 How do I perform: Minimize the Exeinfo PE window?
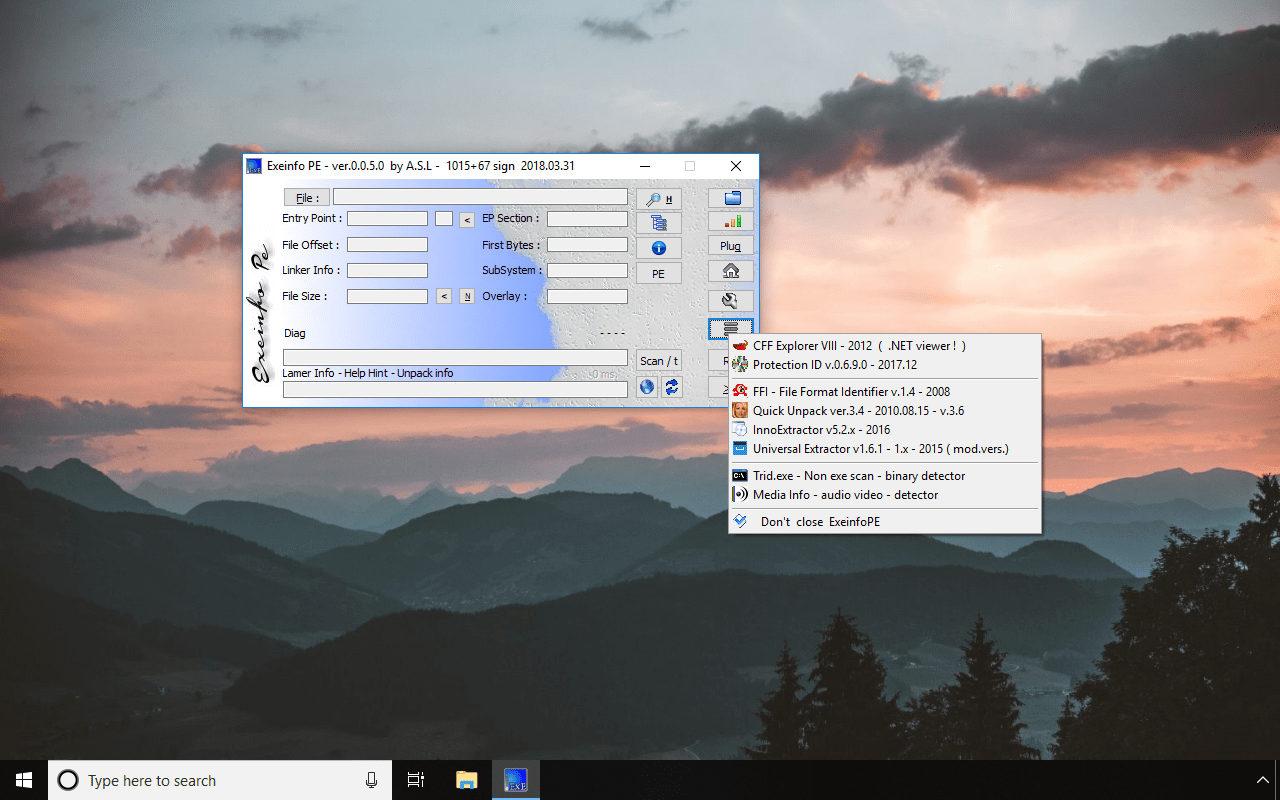tap(645, 166)
